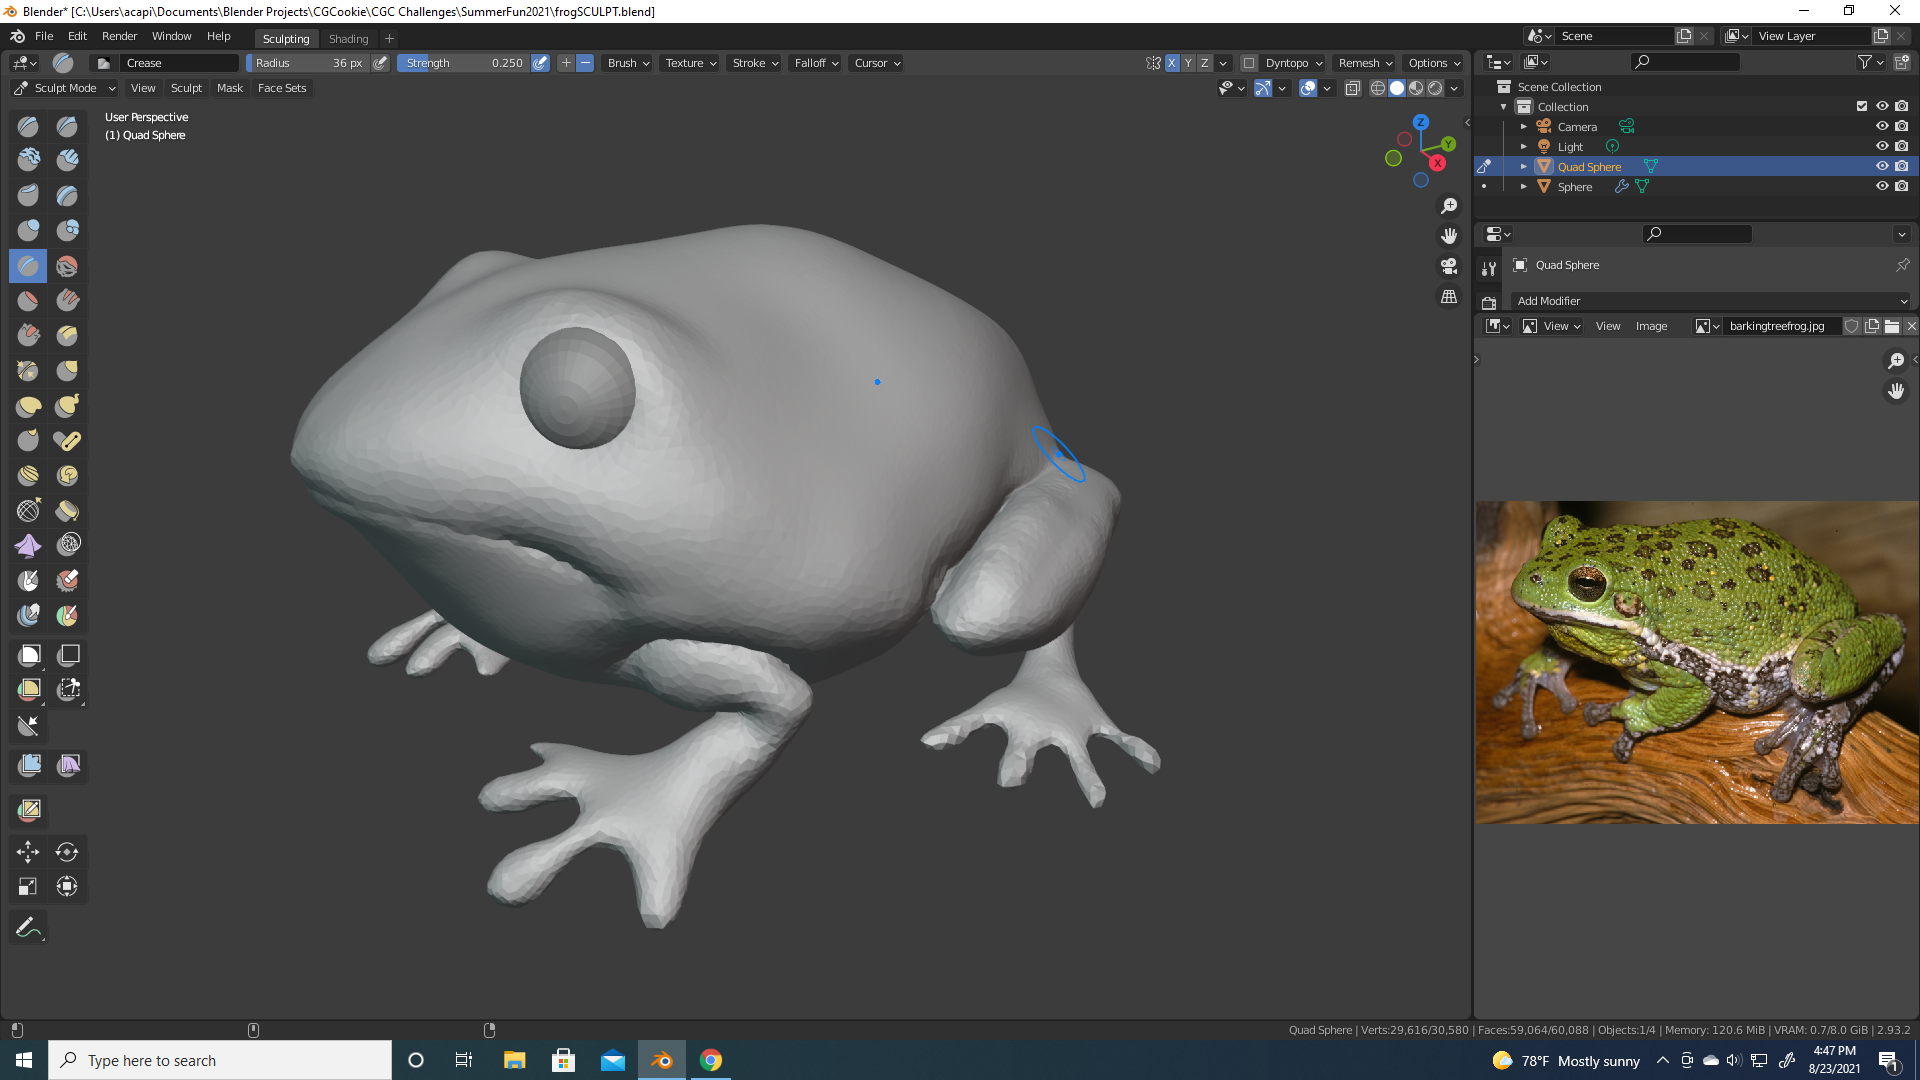Activate the Annotate pencil tool

28,927
